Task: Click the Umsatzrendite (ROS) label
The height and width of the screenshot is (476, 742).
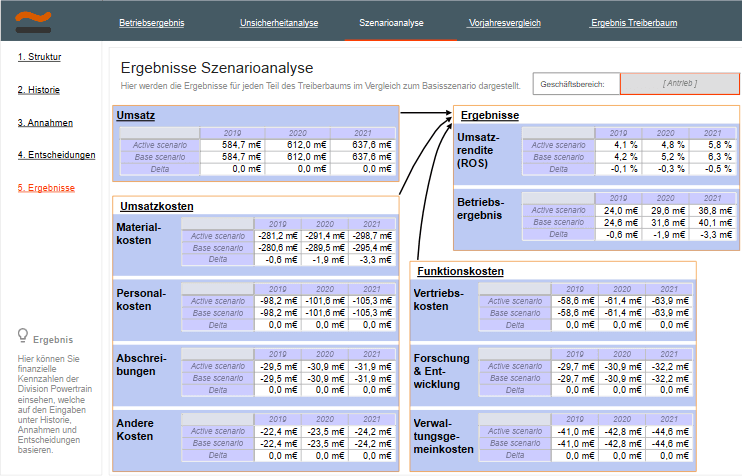Action: [478, 150]
